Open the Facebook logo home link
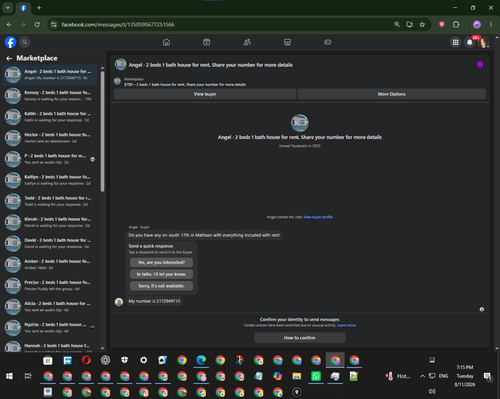The height and width of the screenshot is (399, 500). coord(10,42)
